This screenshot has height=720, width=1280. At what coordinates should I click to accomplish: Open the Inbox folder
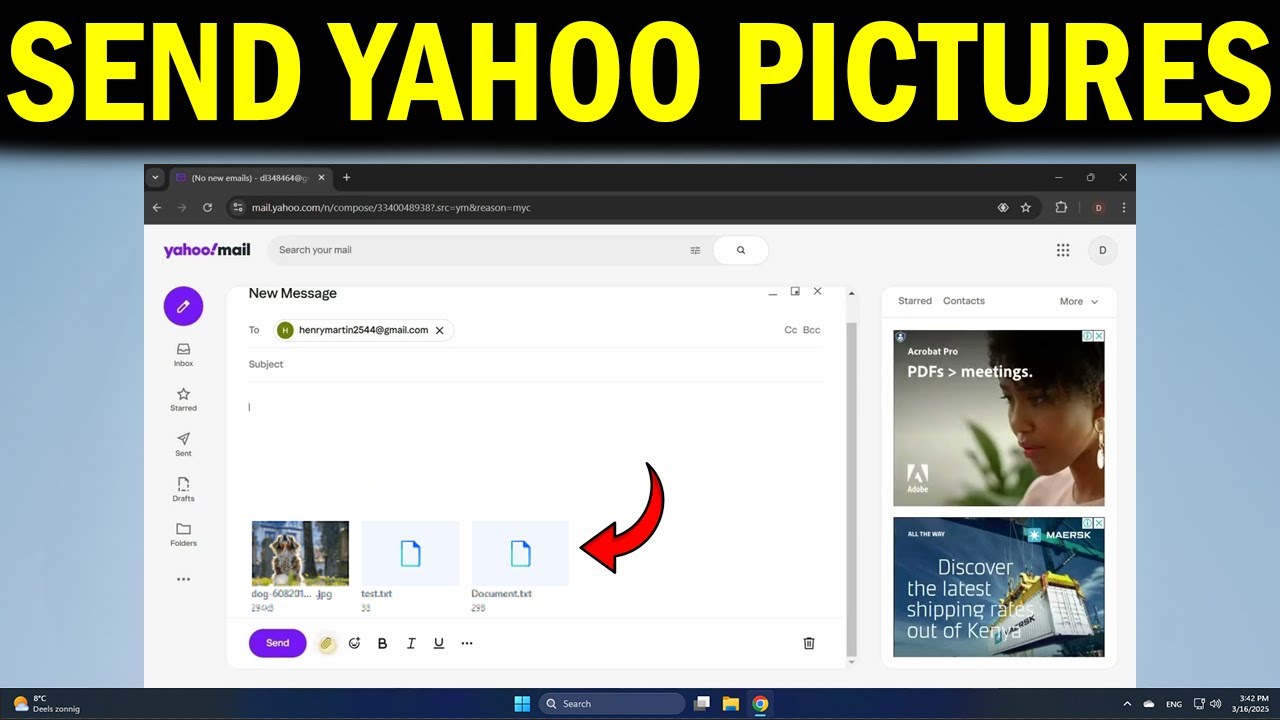coord(183,355)
